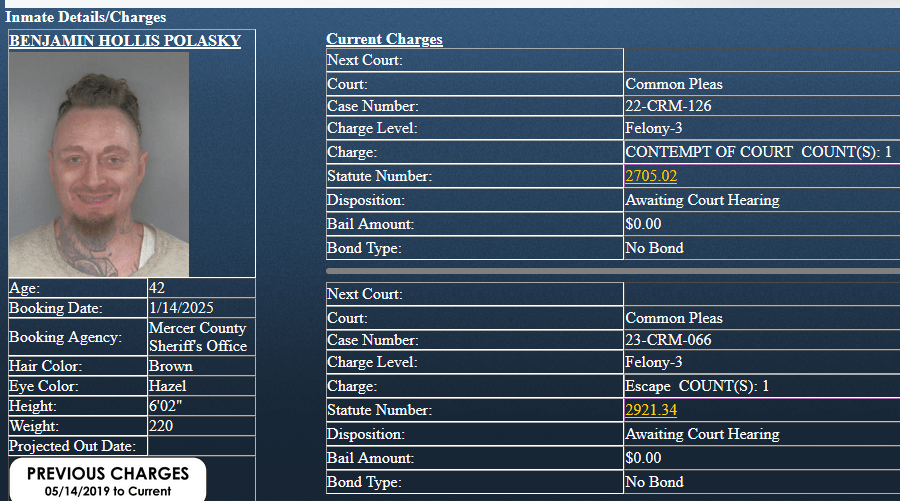Viewport: 900px width, 501px height.
Task: Select the 6'02" height value
Action: pos(167,407)
